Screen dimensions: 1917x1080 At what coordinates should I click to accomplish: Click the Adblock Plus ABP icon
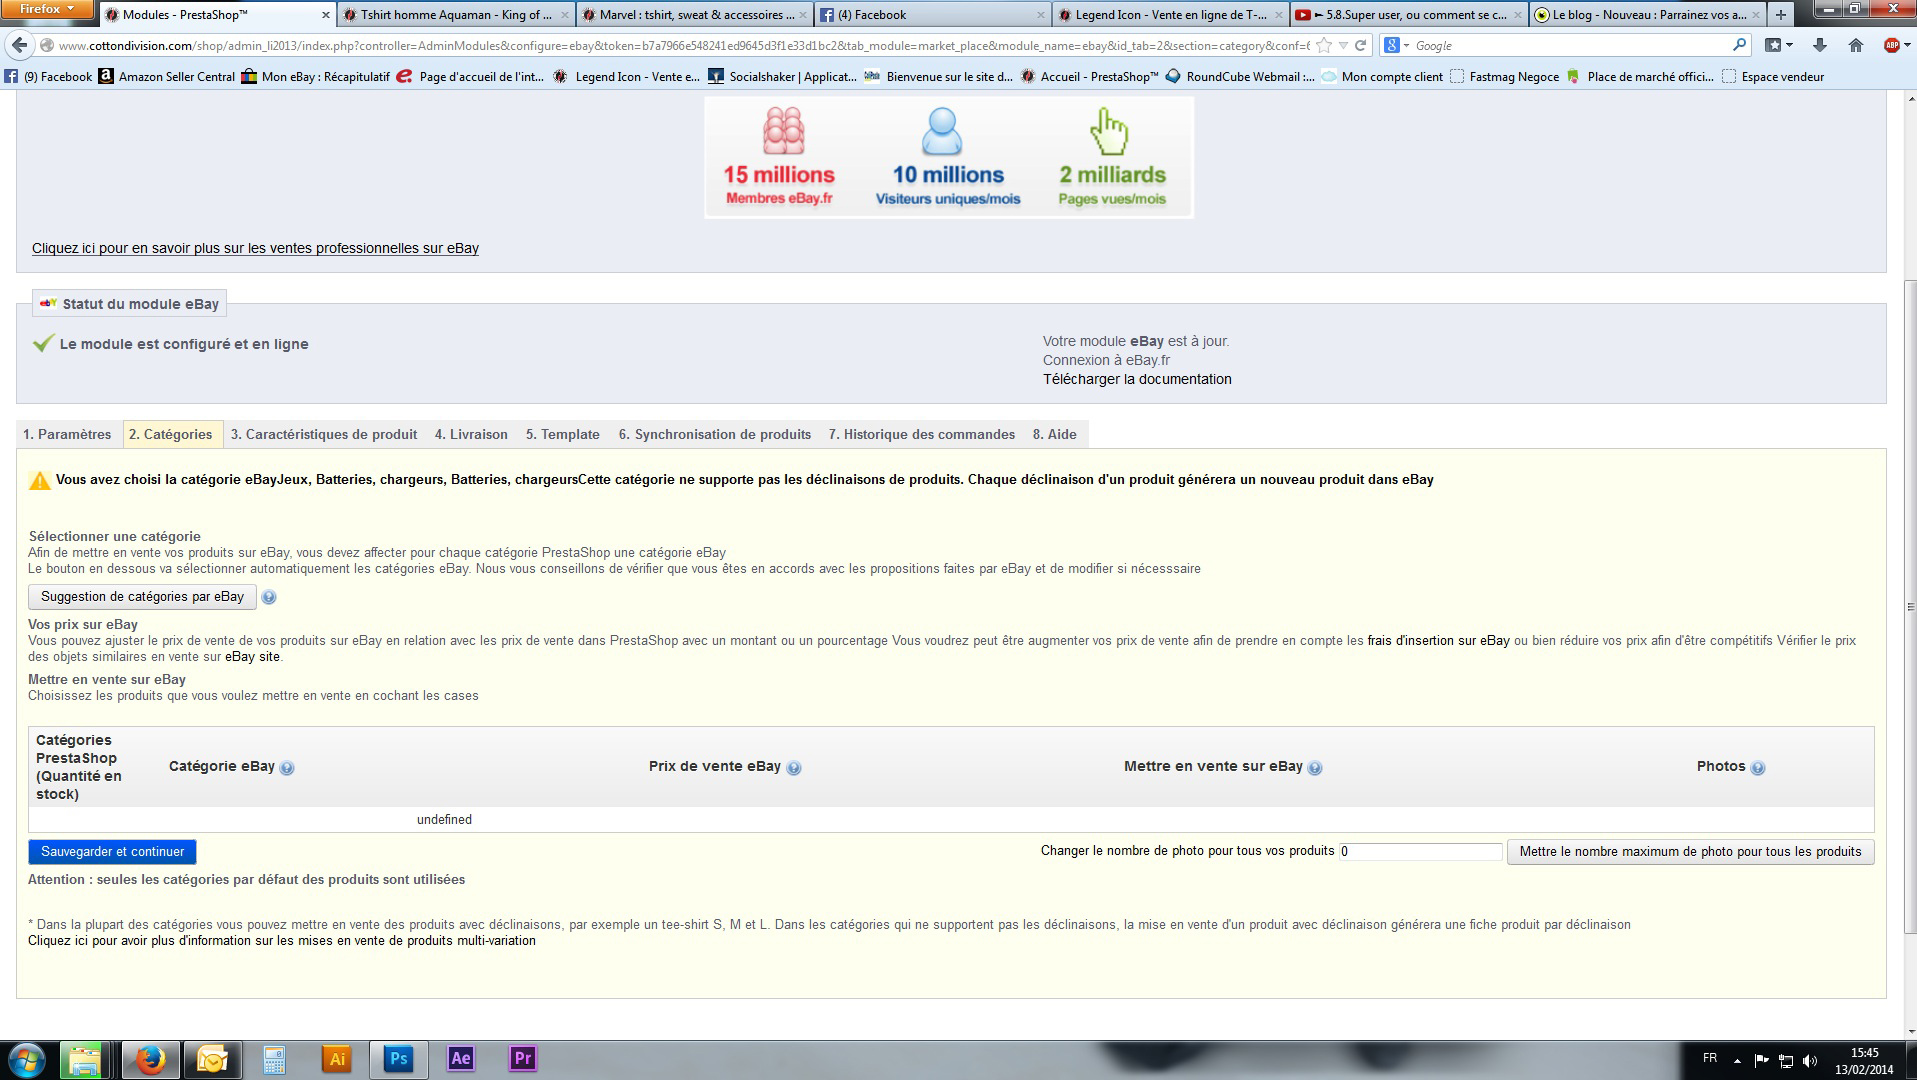[1891, 45]
